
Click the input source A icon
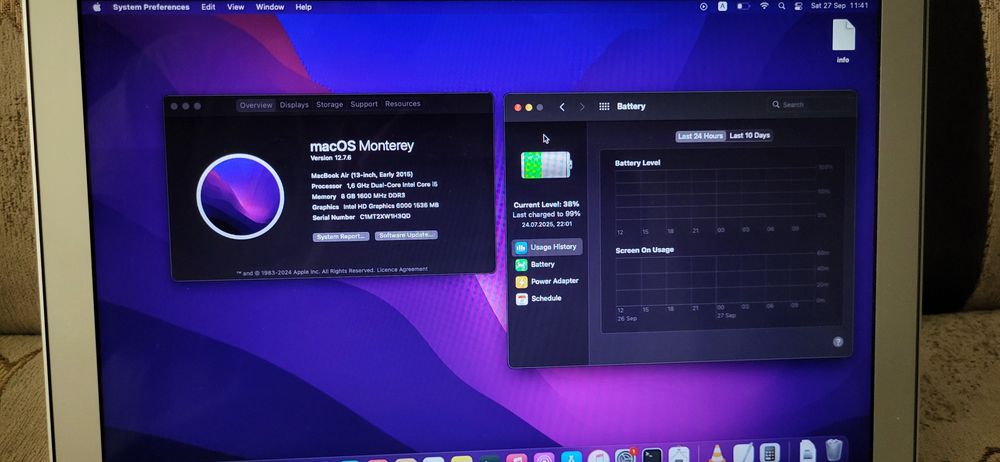[723, 6]
